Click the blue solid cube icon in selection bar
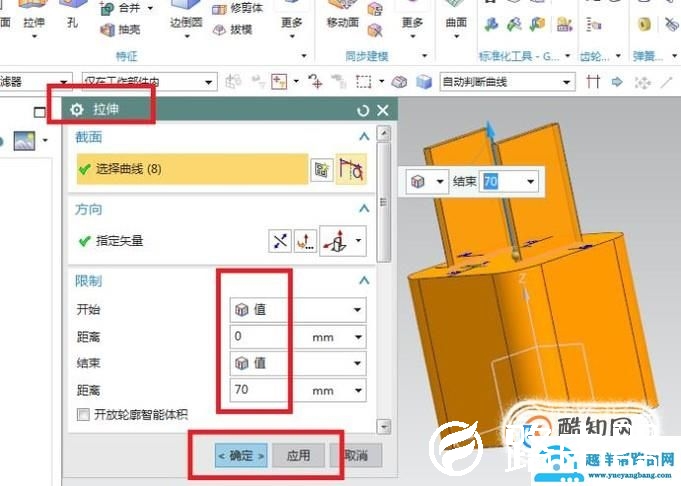Screen dimensions: 681x486 (423, 82)
